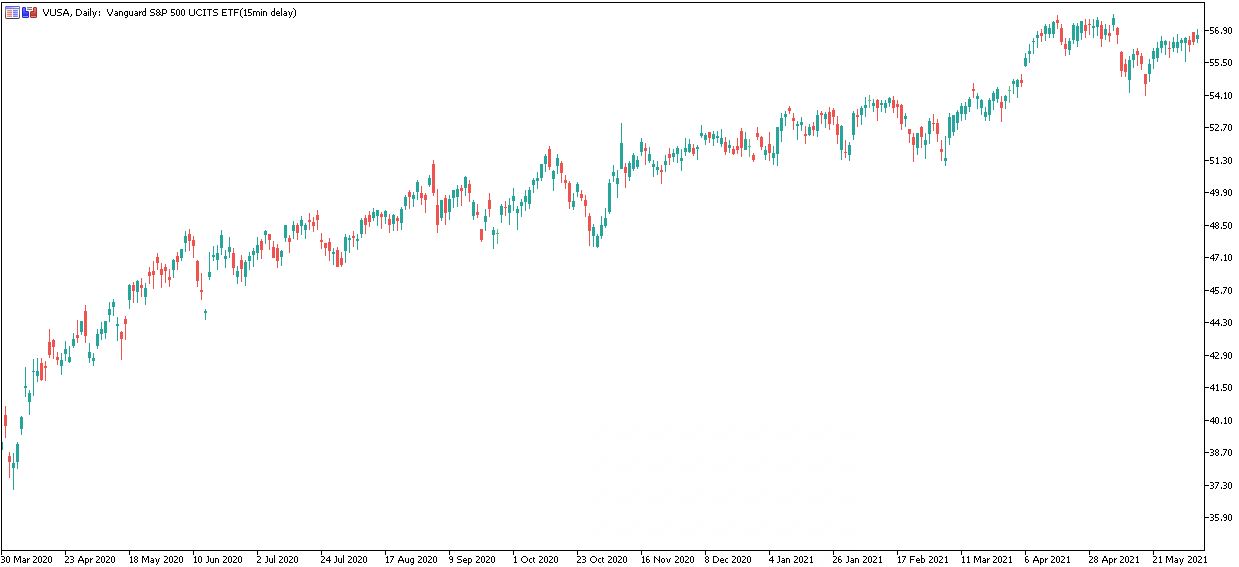Click the 6 Apr 2021 date label

(1049, 559)
